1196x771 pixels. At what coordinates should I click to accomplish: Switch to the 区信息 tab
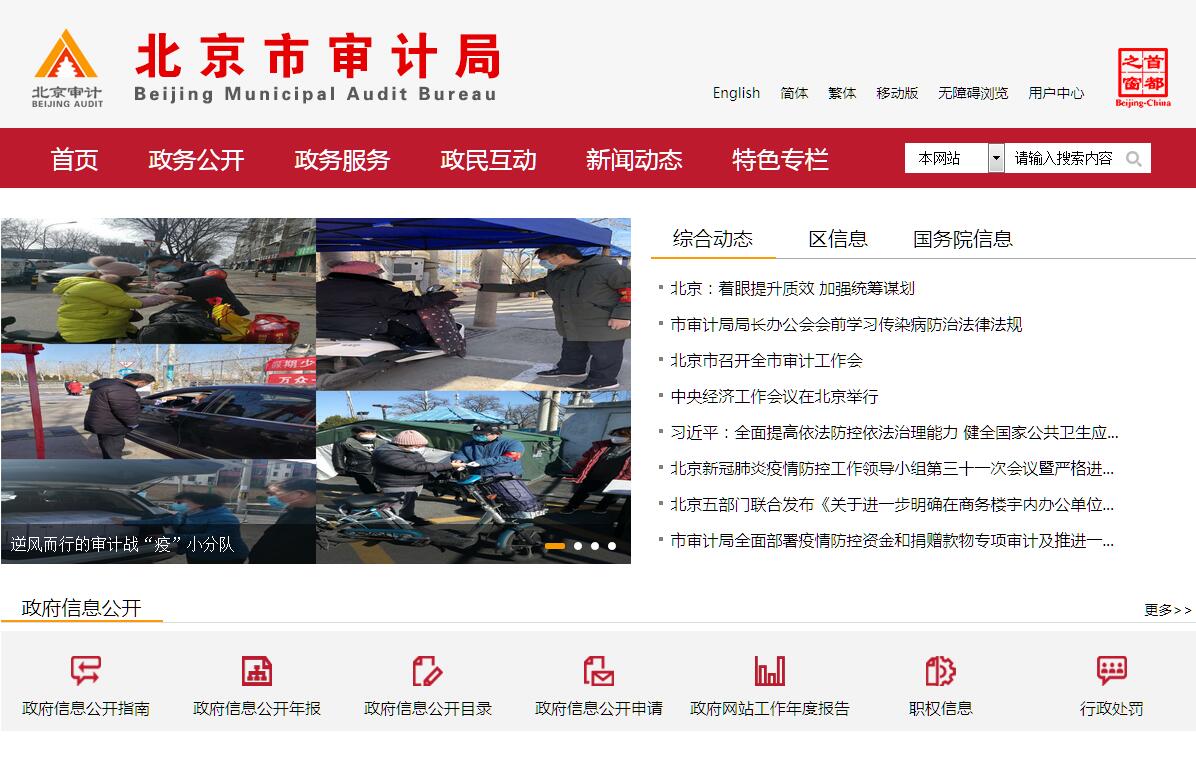(x=838, y=239)
